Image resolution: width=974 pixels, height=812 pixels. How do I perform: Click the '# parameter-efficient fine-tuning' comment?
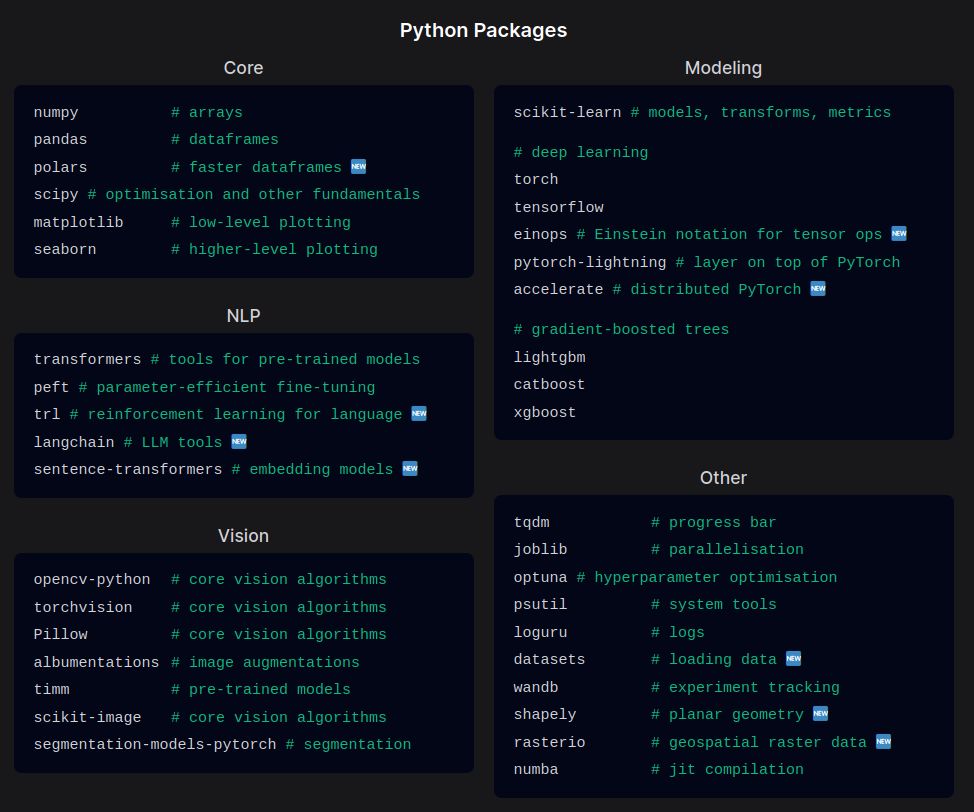(x=227, y=387)
